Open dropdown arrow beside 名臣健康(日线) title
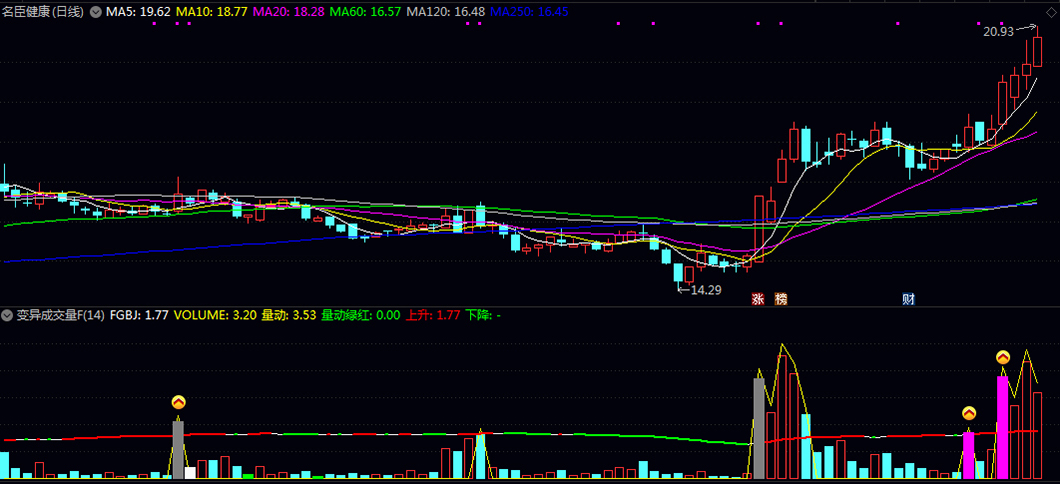 point(95,11)
